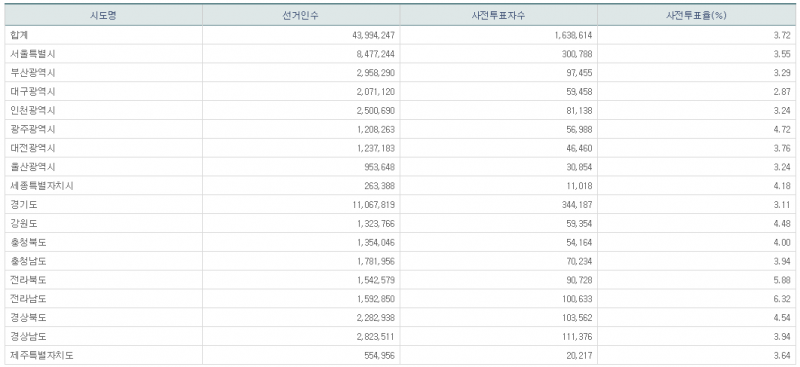Select the 서울특별시 row label

[33, 54]
